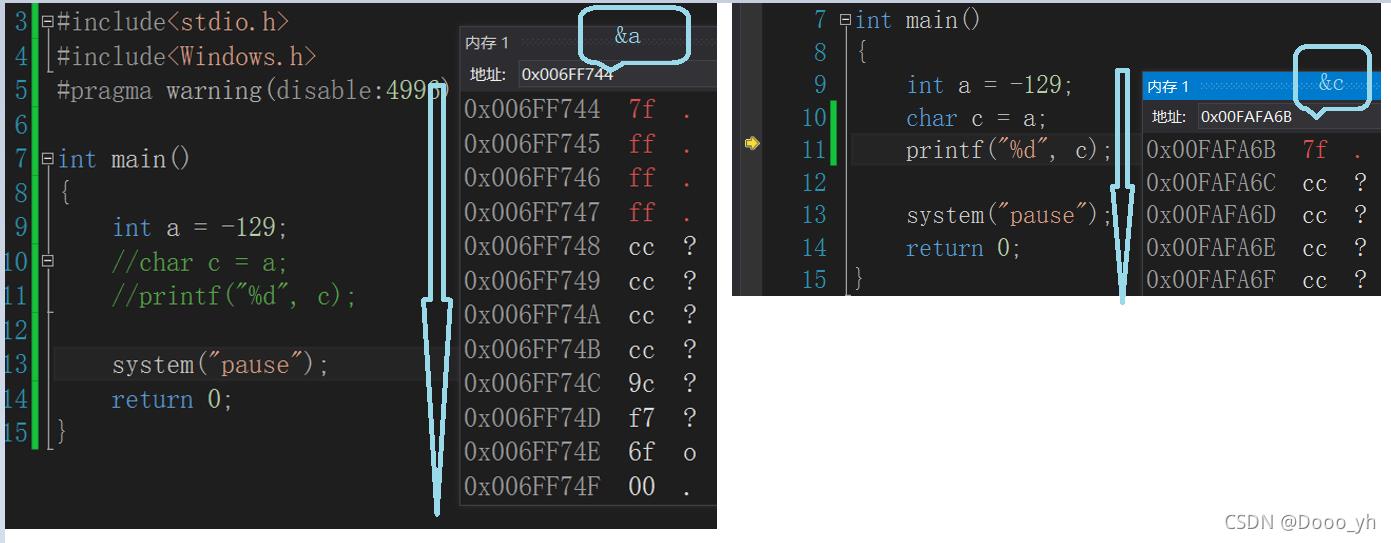Click the #pragma warning line

253,91
